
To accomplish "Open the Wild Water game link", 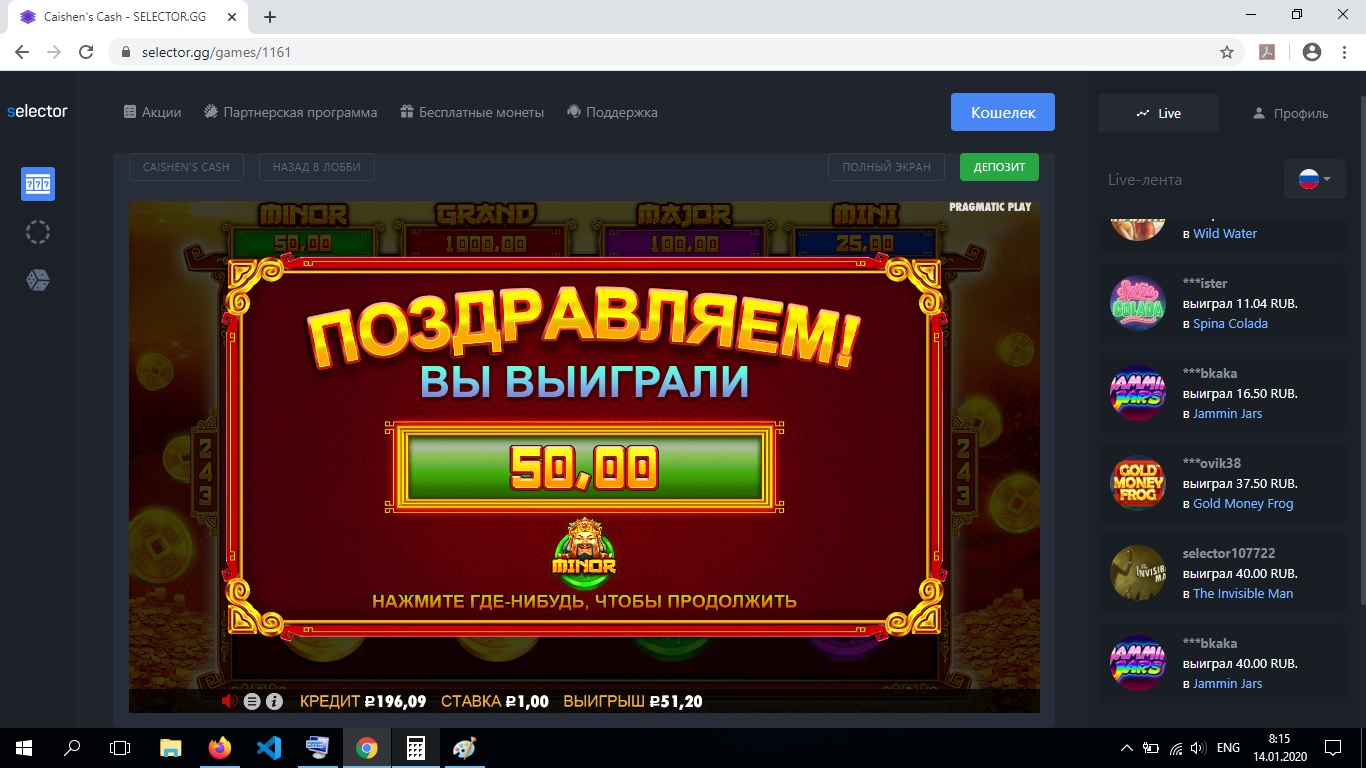I will (x=1225, y=233).
